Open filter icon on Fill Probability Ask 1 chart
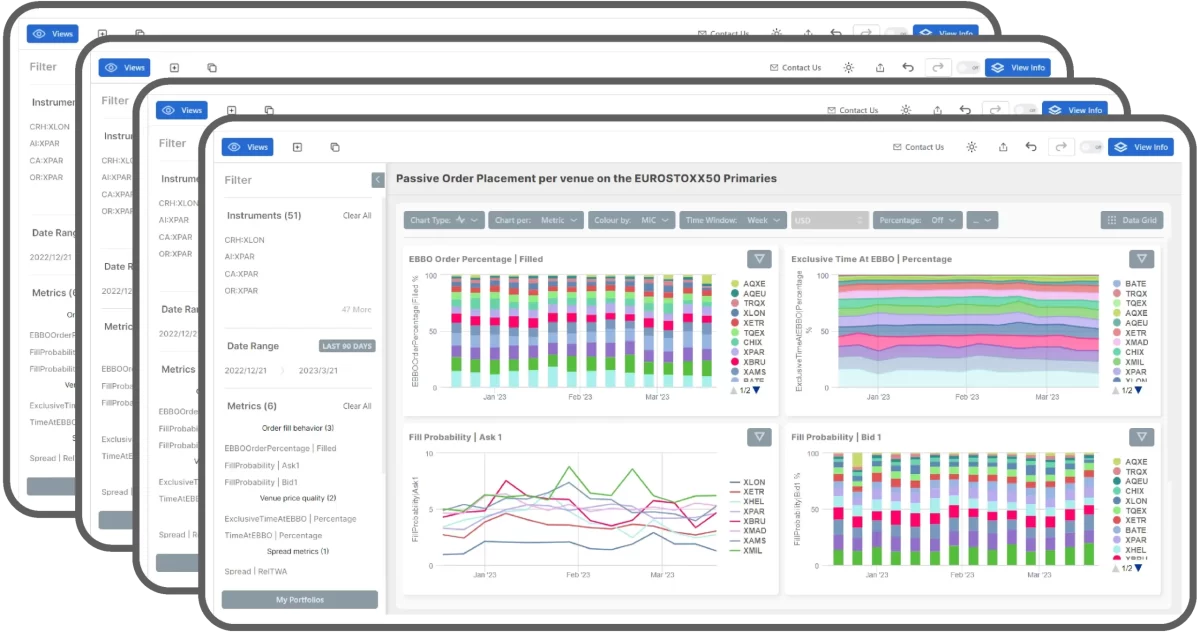Image resolution: width=1200 pixels, height=632 pixels. (x=759, y=437)
